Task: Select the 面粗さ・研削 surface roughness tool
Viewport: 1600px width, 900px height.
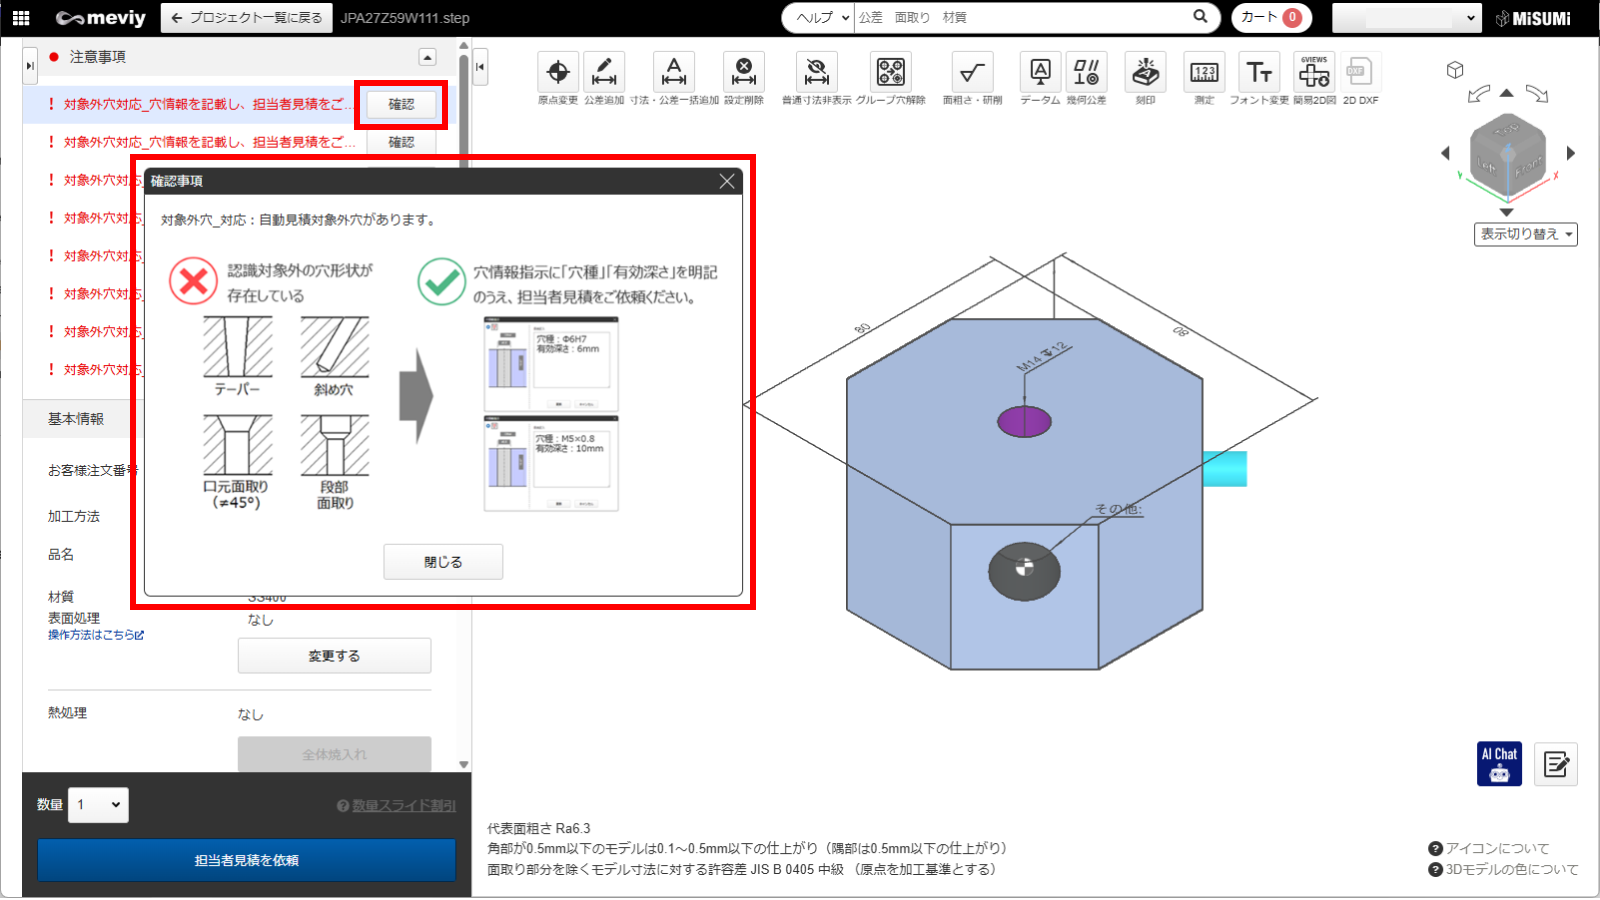Action: [x=972, y=73]
